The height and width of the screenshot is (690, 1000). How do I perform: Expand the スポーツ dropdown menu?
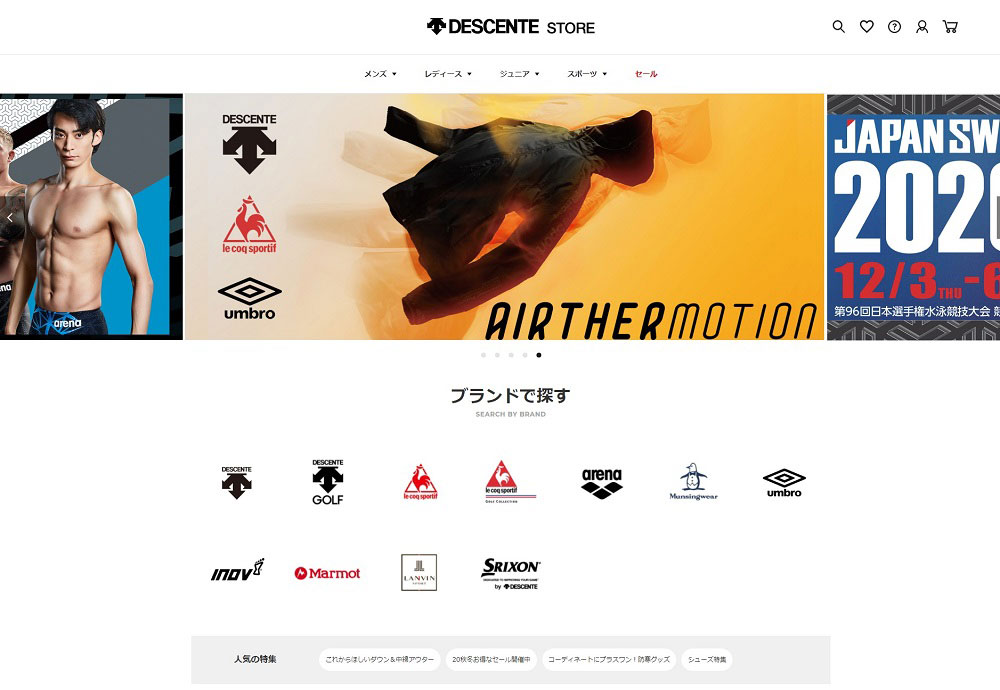(x=587, y=74)
